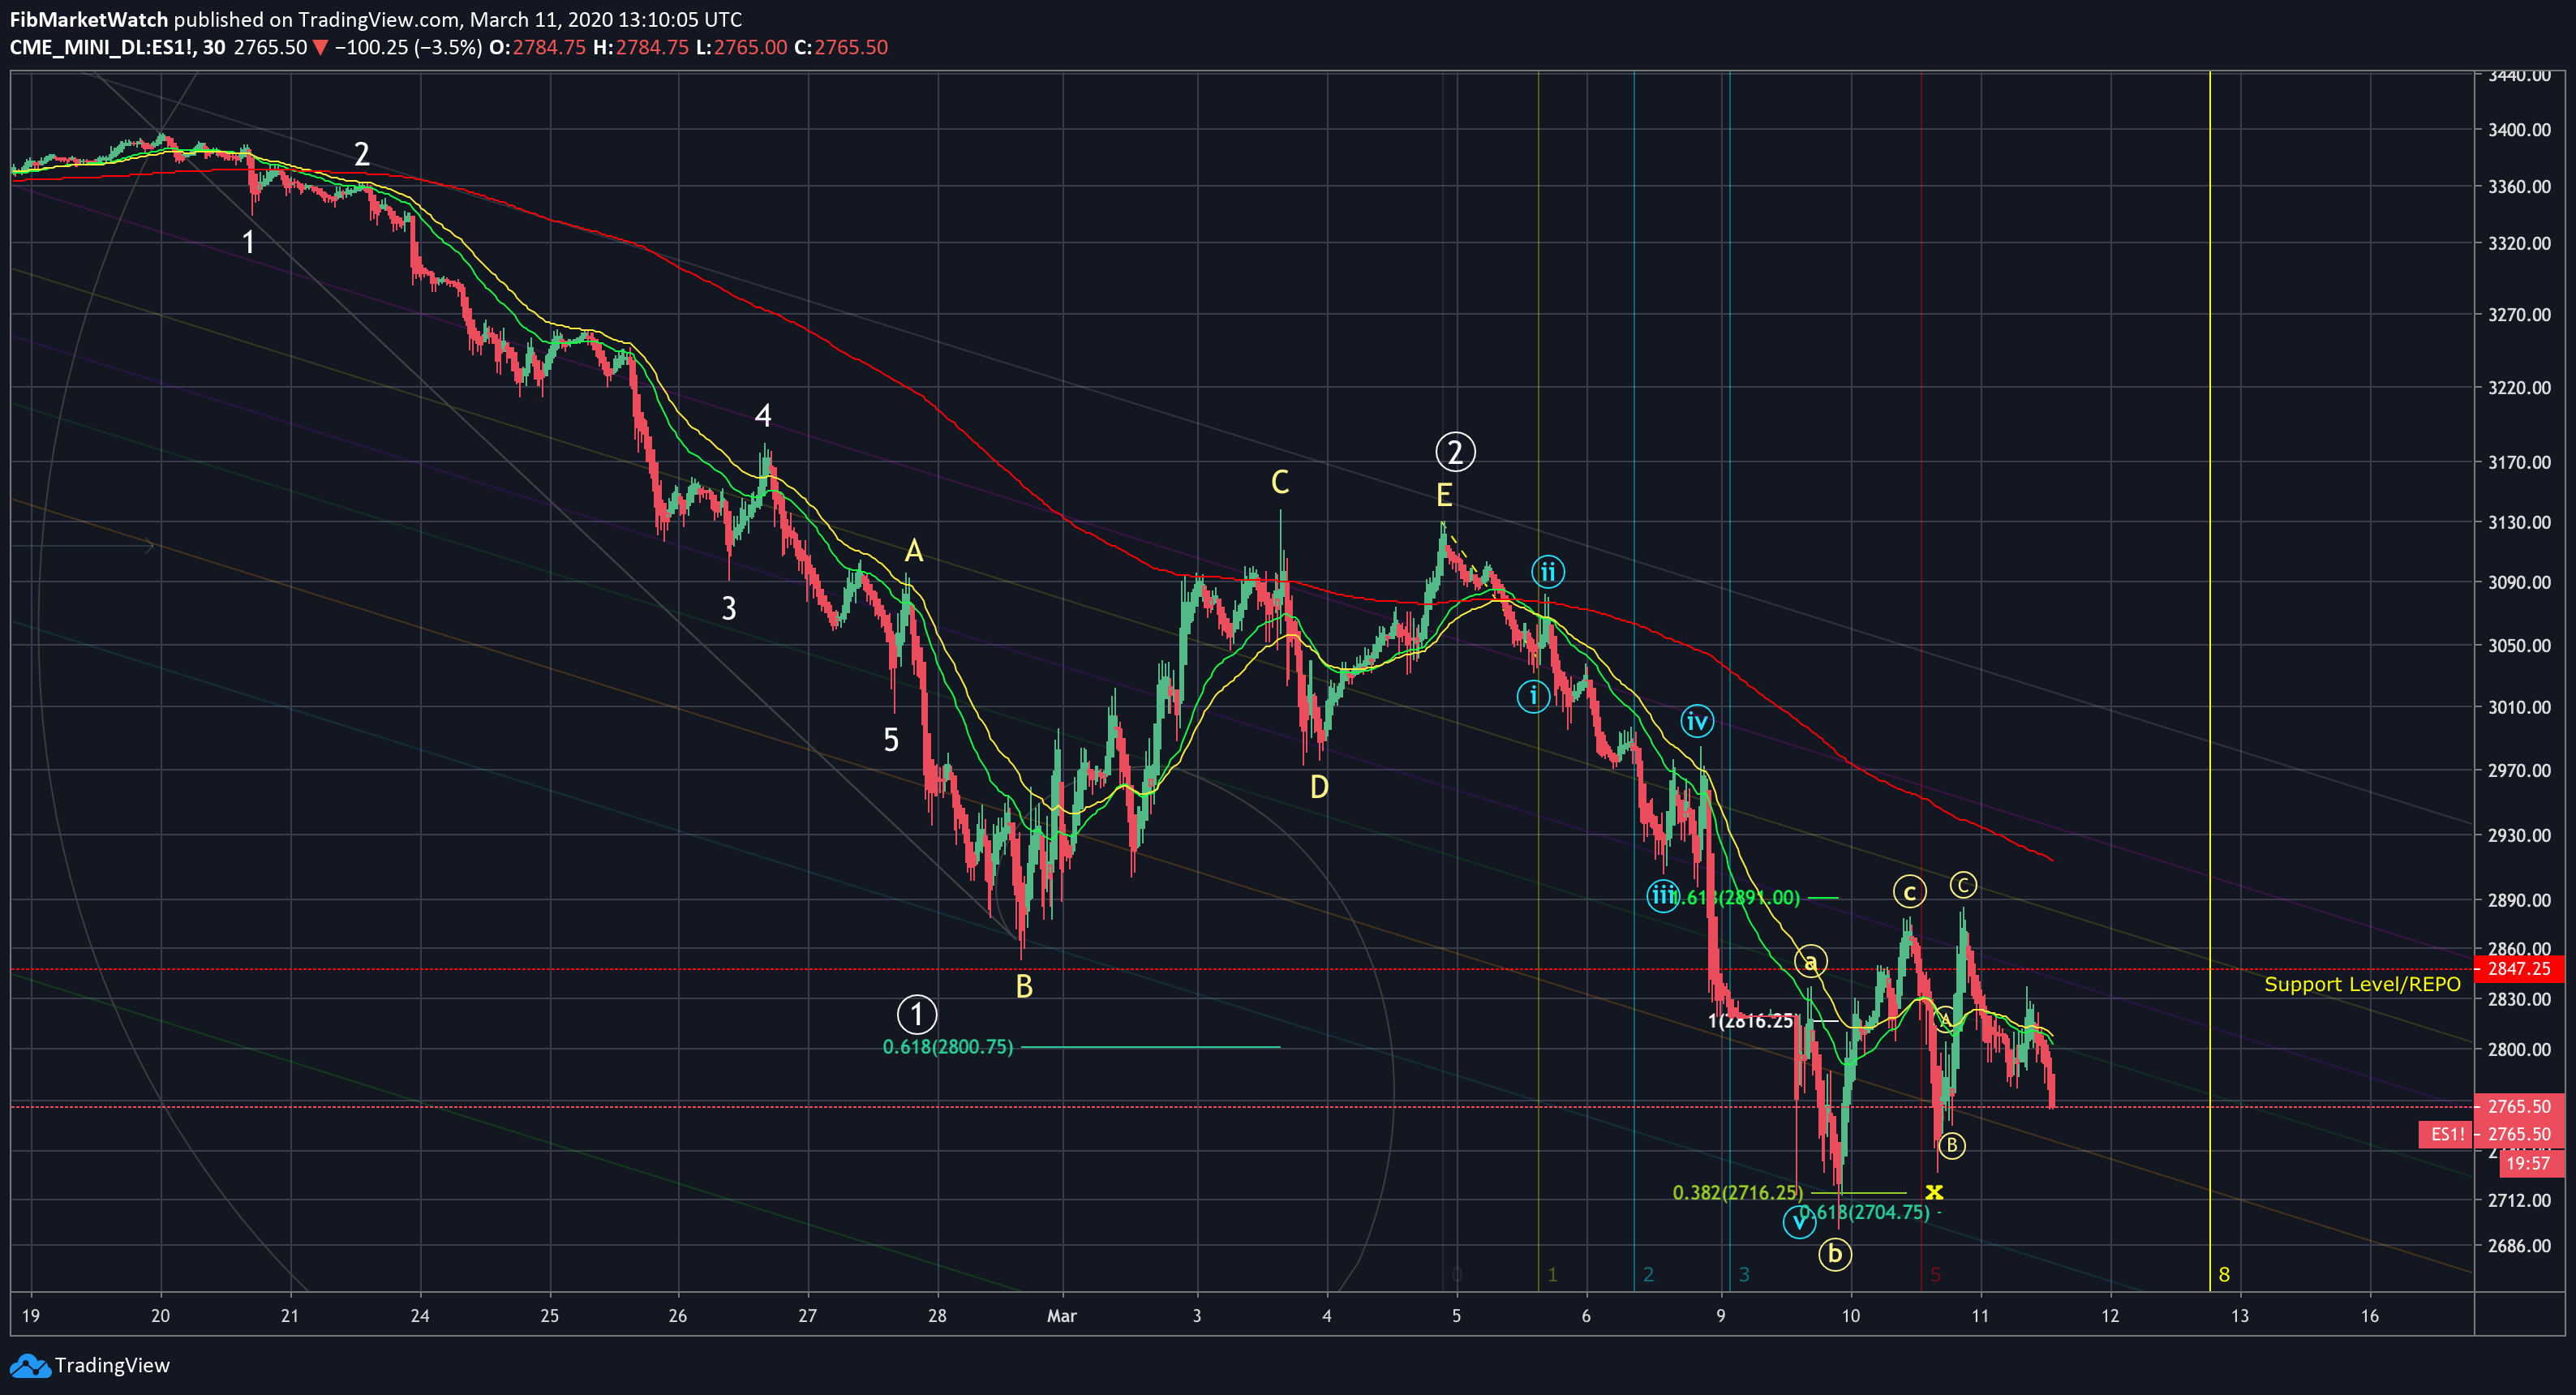Click the 2890.00 price axis label
Screen dimensions: 2576x1395
[x=2520, y=900]
